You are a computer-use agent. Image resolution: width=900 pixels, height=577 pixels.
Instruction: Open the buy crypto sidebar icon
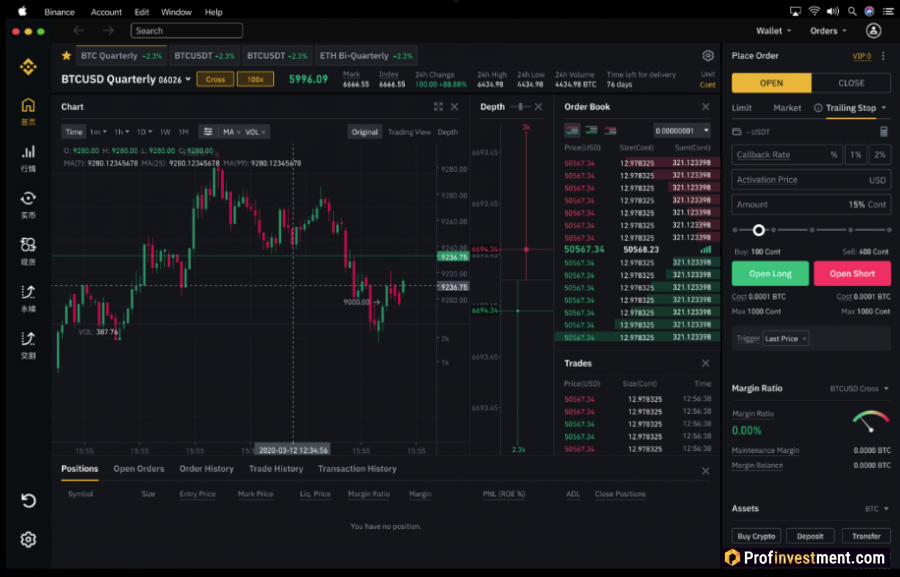pyautogui.click(x=28, y=199)
